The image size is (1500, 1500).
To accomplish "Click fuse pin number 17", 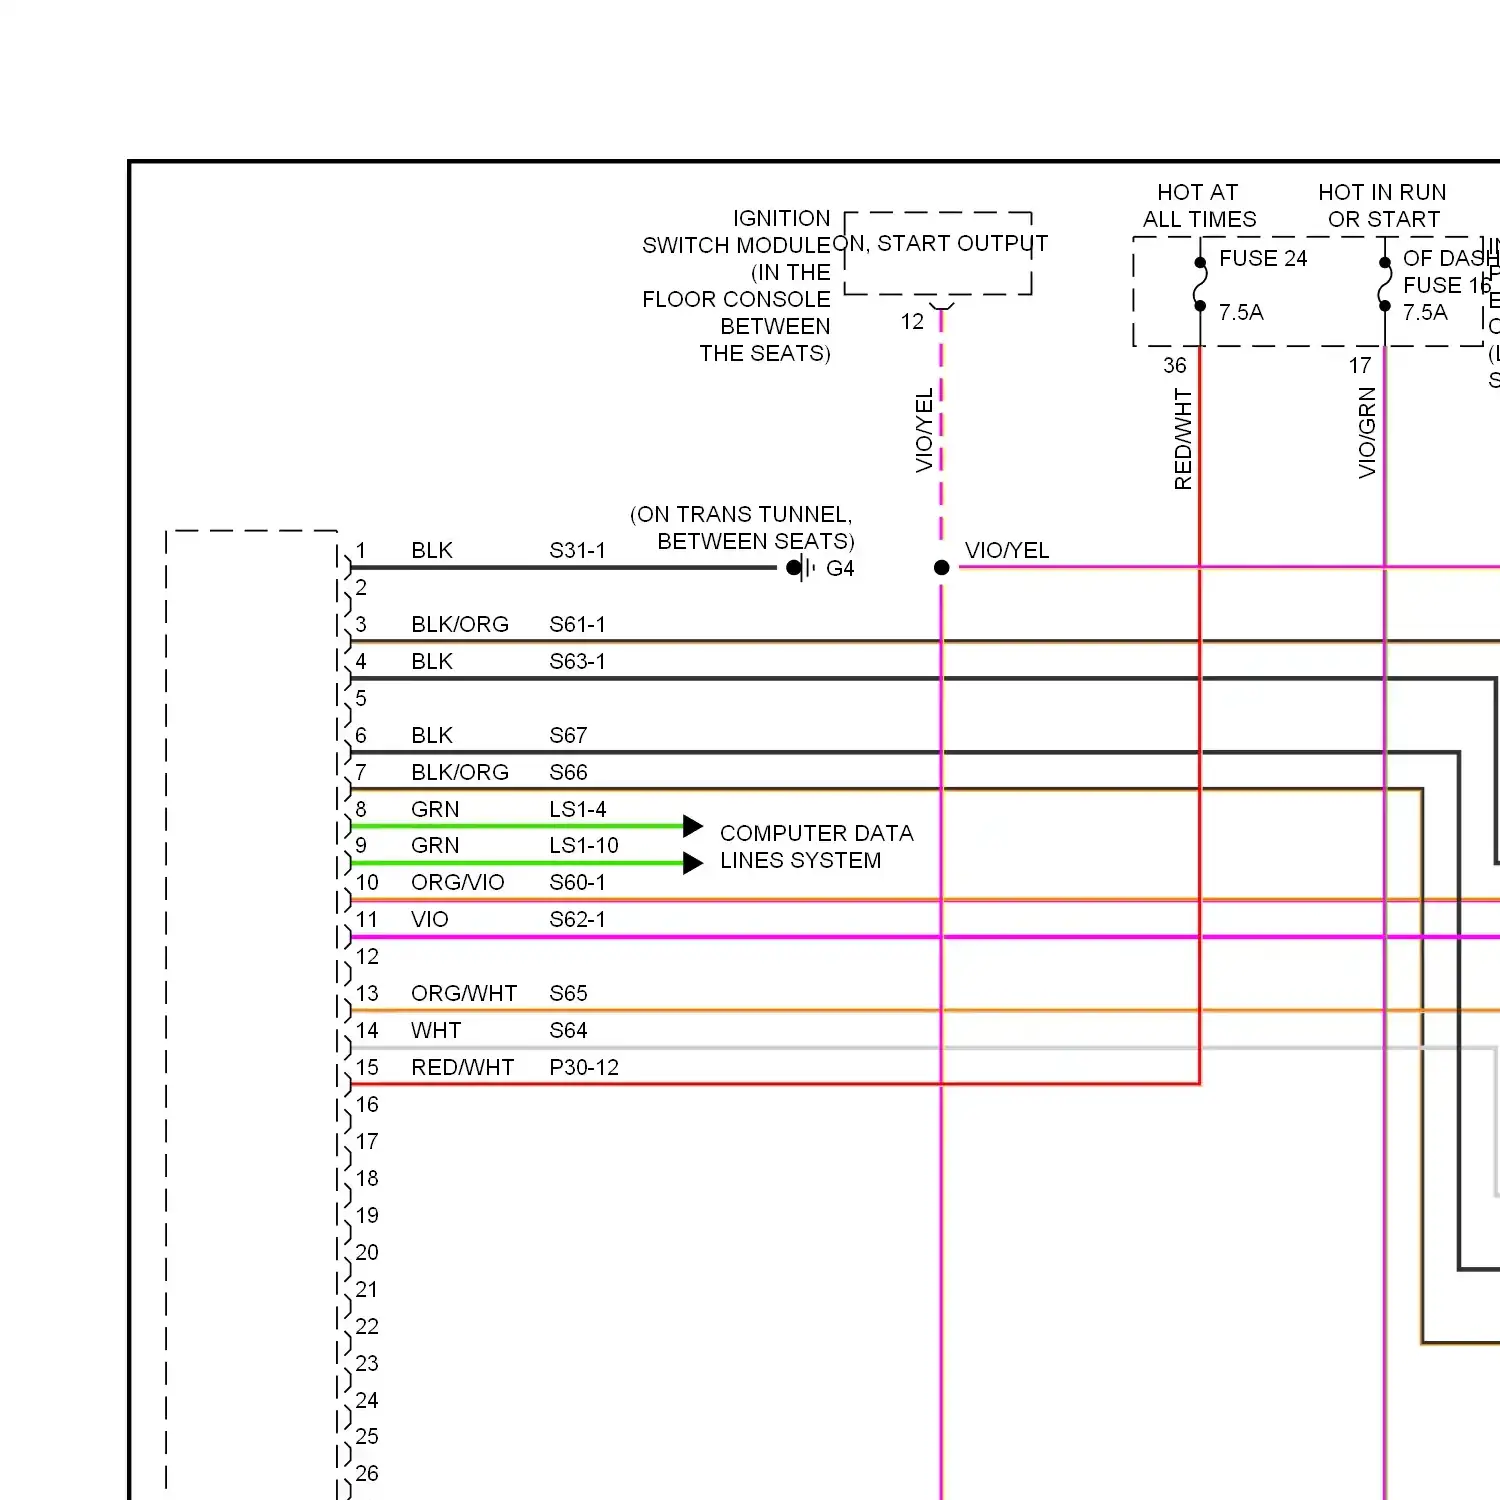I will (x=1360, y=366).
